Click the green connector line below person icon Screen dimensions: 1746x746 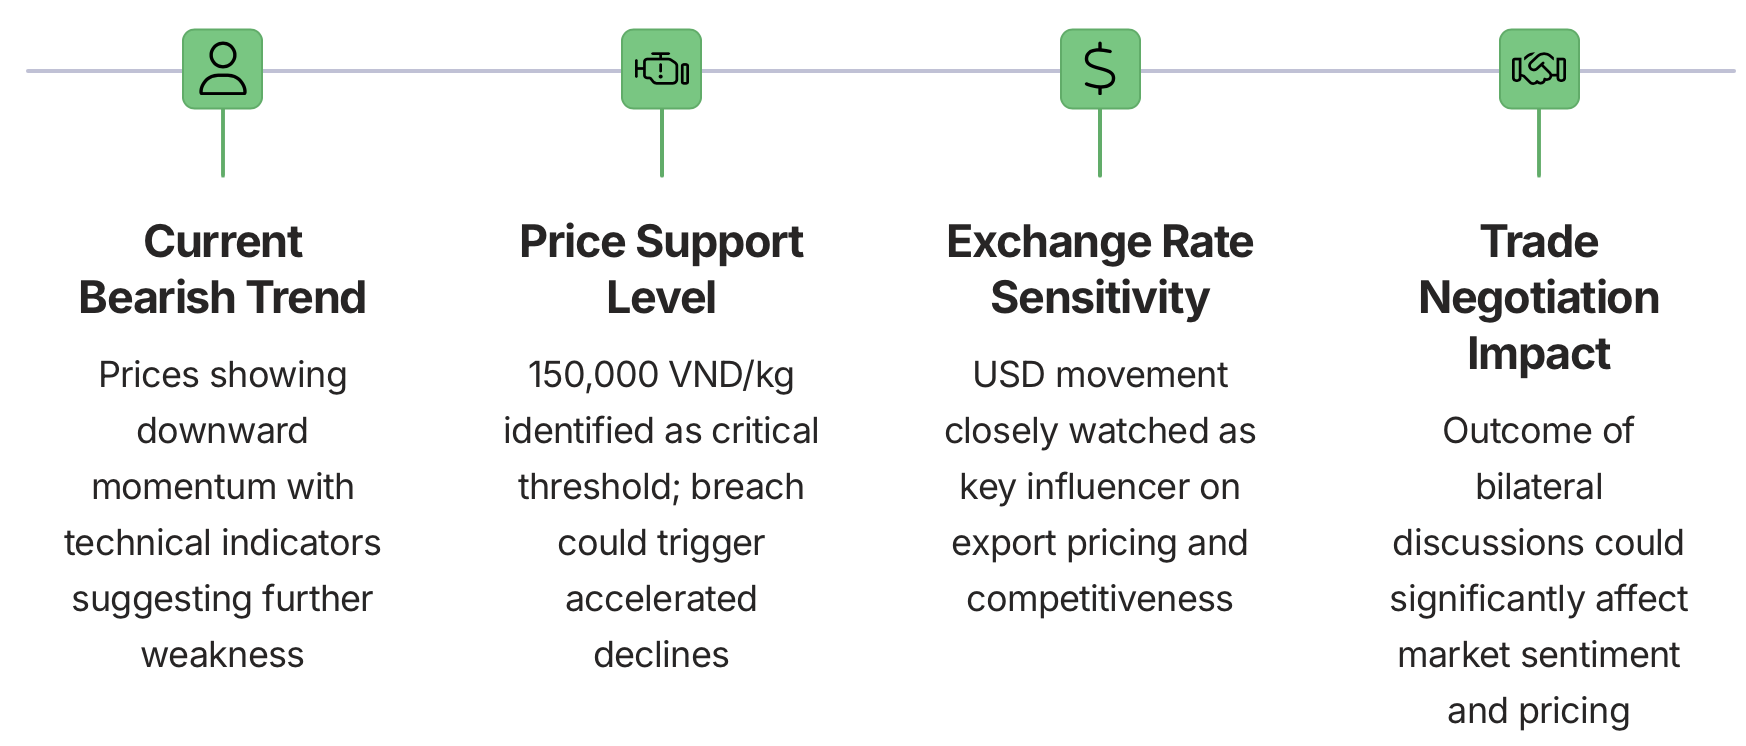(x=222, y=143)
